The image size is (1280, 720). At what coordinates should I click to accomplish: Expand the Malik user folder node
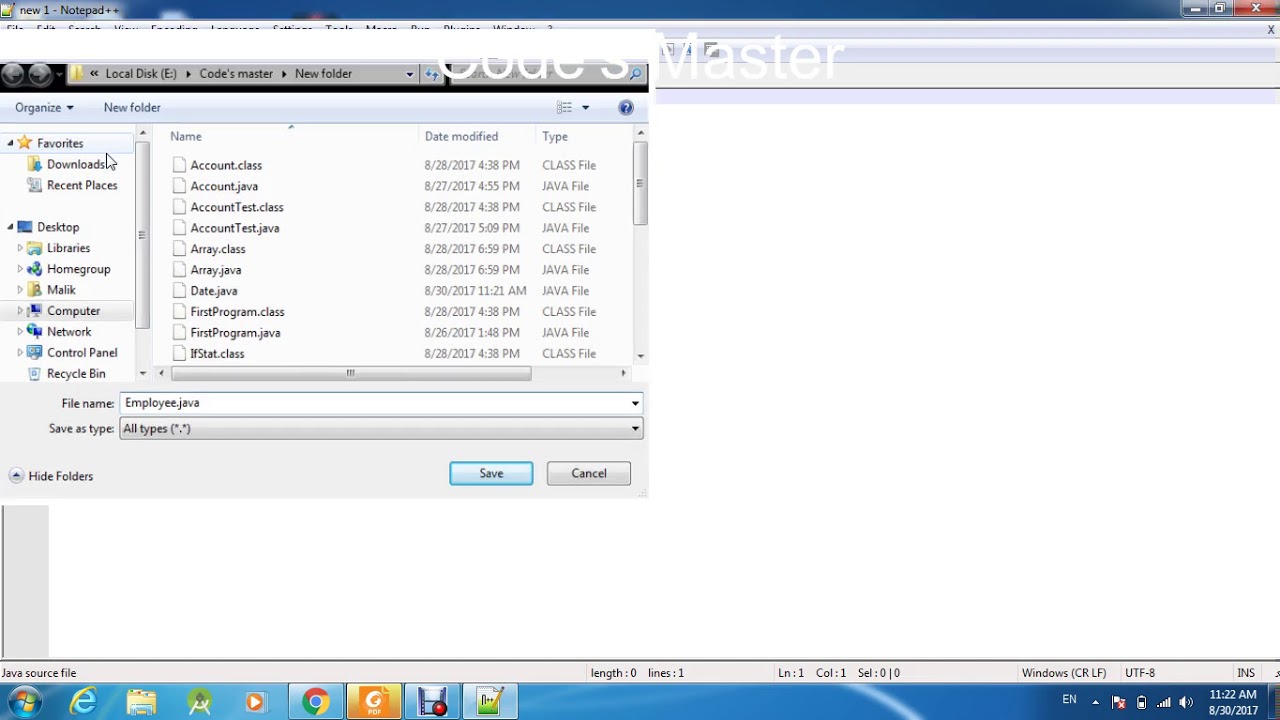pyautogui.click(x=20, y=290)
